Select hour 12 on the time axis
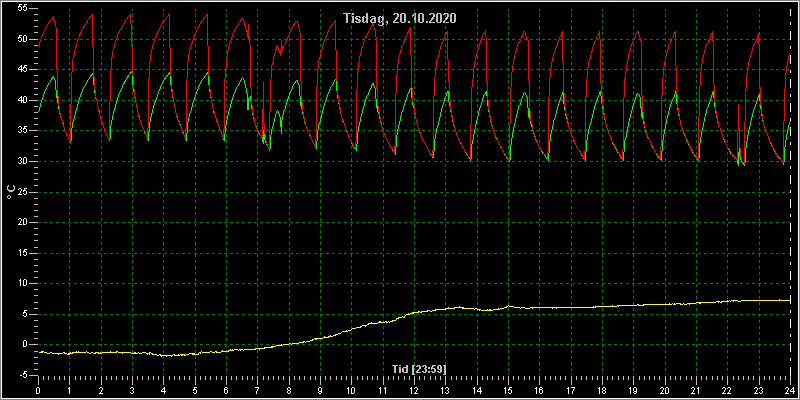Image resolution: width=800 pixels, height=400 pixels. click(414, 391)
